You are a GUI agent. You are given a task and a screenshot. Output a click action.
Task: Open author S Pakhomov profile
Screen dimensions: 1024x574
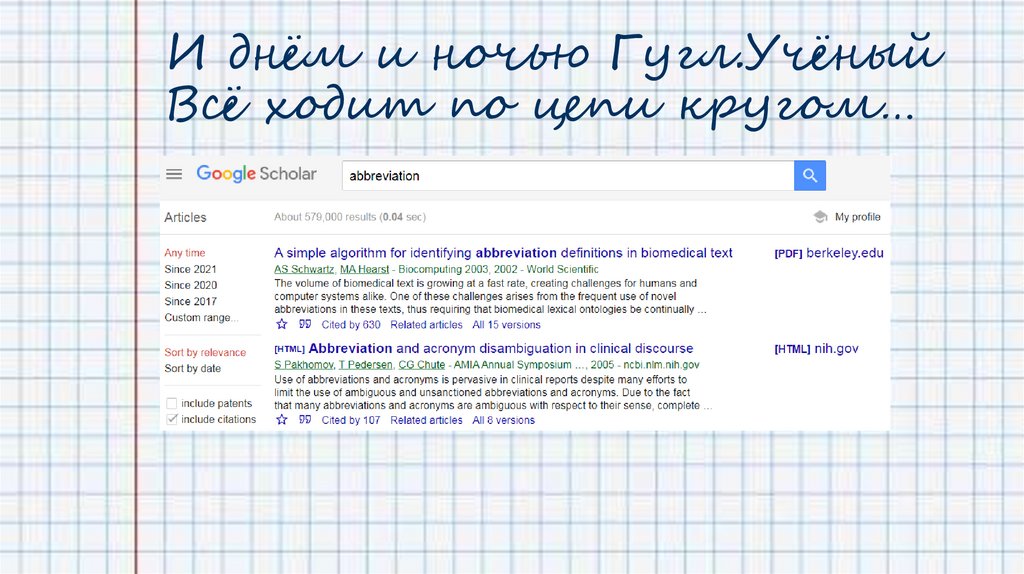(304, 365)
